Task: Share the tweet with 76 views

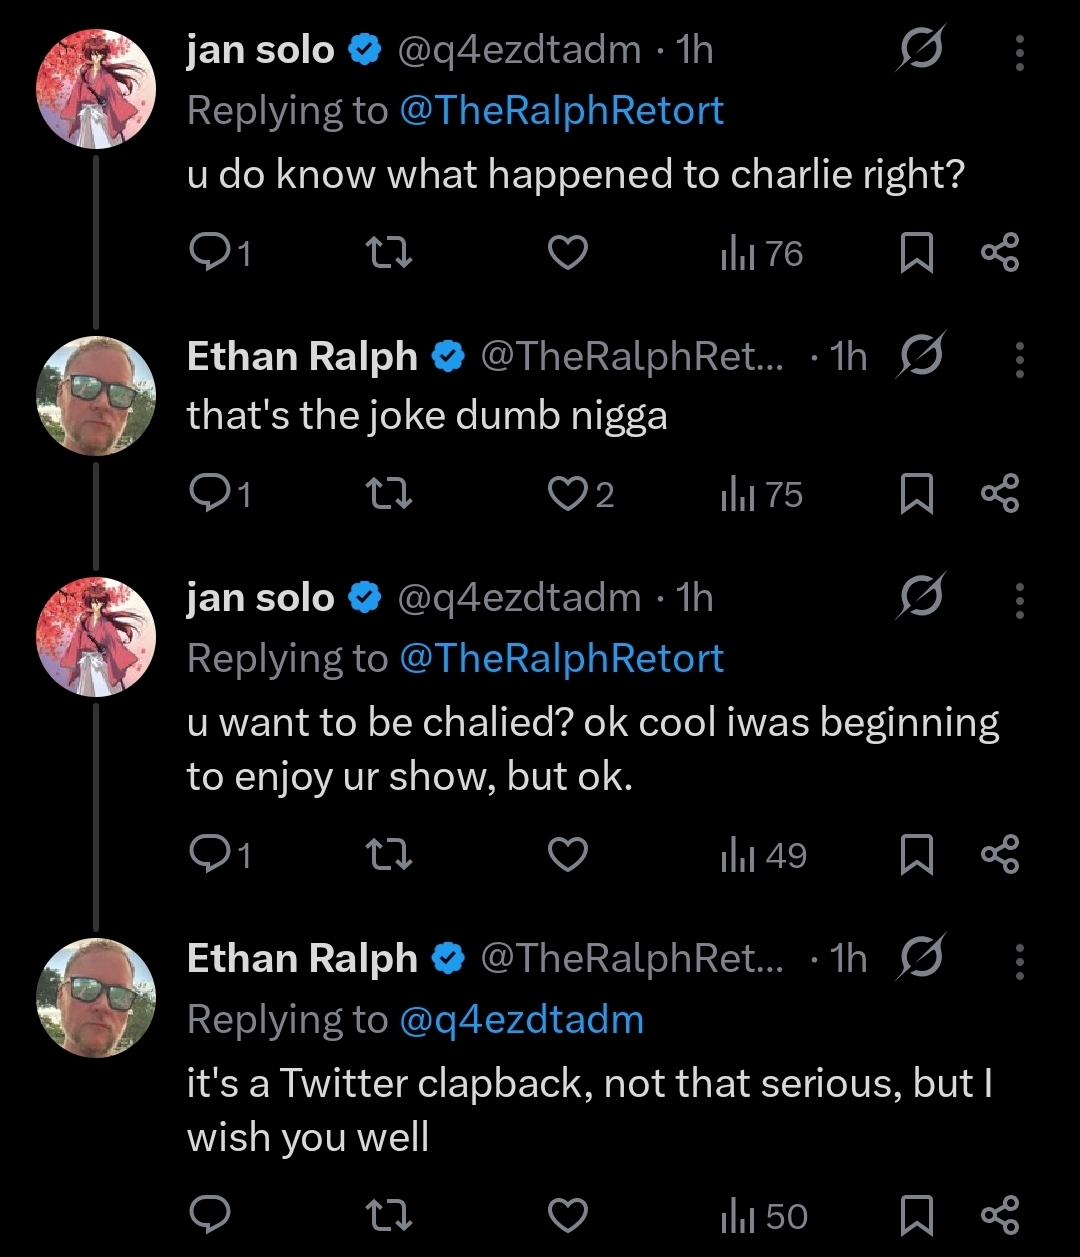Action: tap(1000, 254)
